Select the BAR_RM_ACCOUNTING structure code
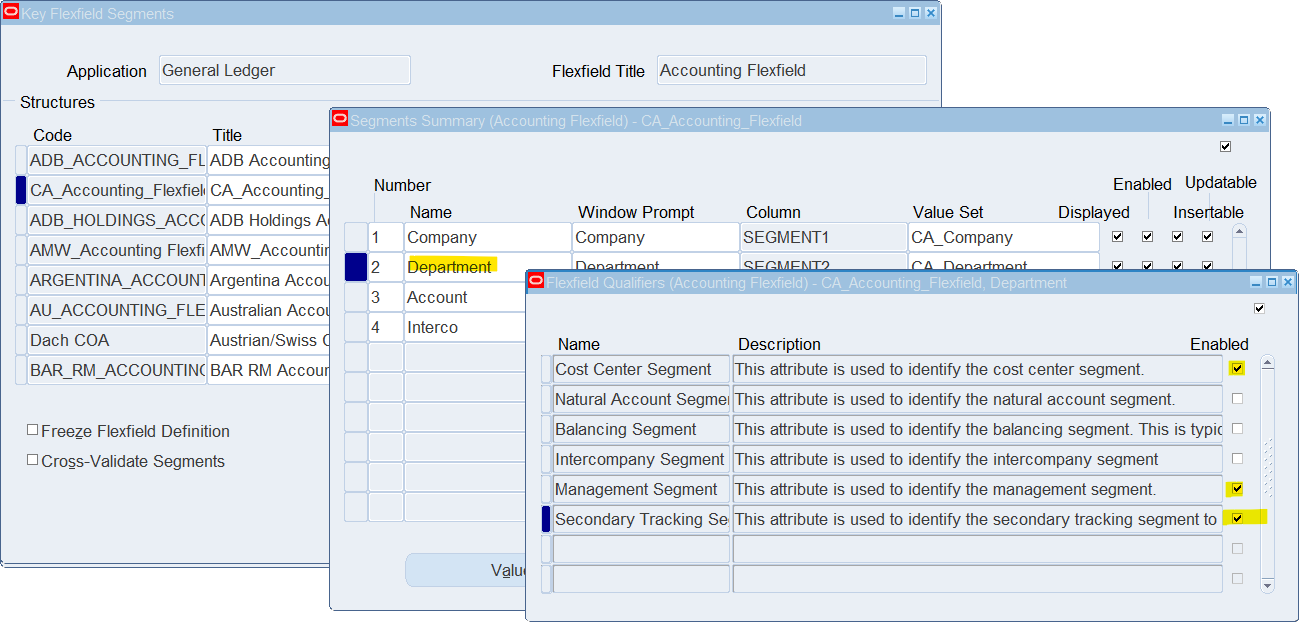Screen dimensions: 1306x622 click(117, 370)
